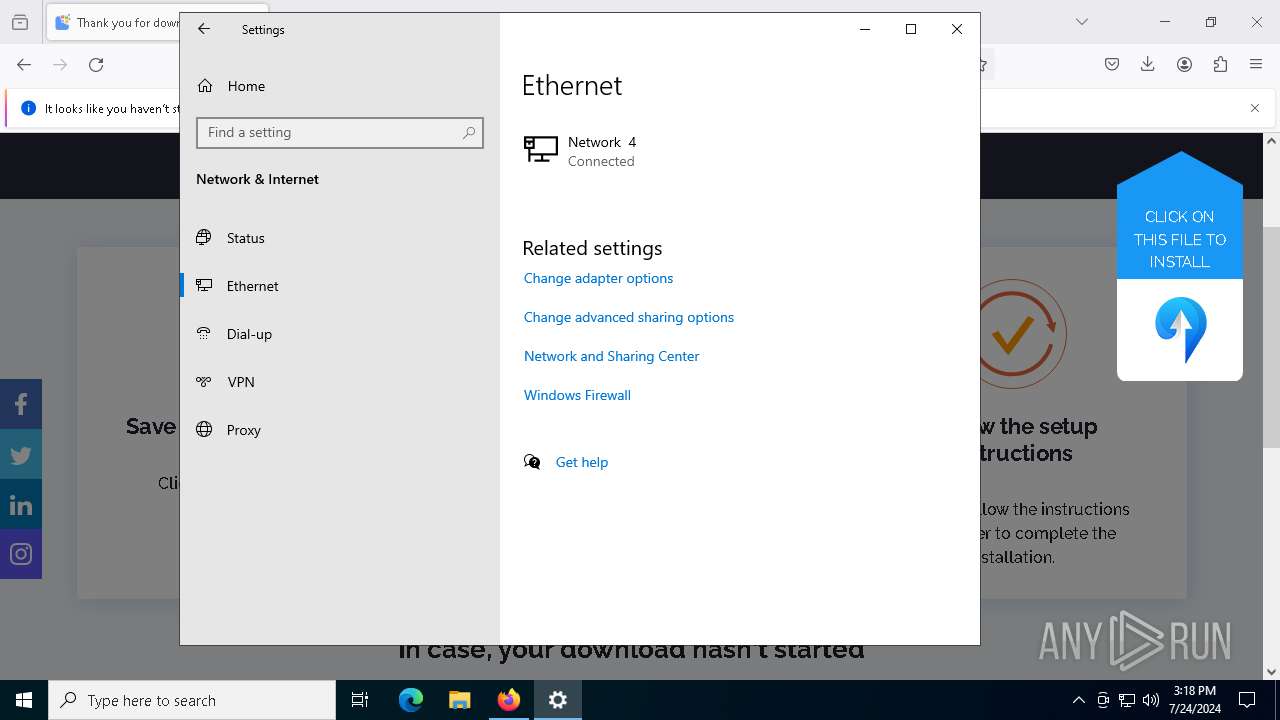This screenshot has height=720, width=1280.
Task: Click Get help link
Action: (x=582, y=462)
